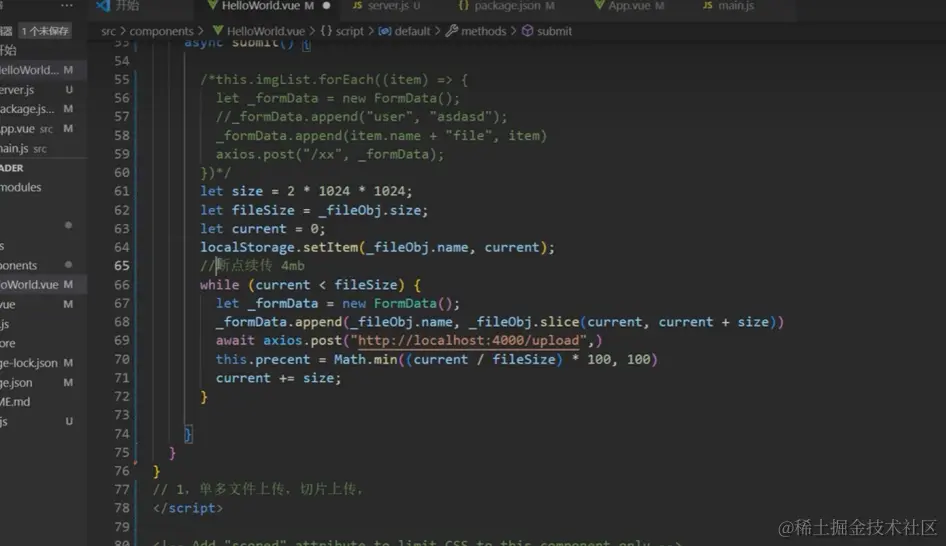Click the unsaved dot on HelloWorld.vue tab
Screen dimensions: 946x546
pos(326,5)
